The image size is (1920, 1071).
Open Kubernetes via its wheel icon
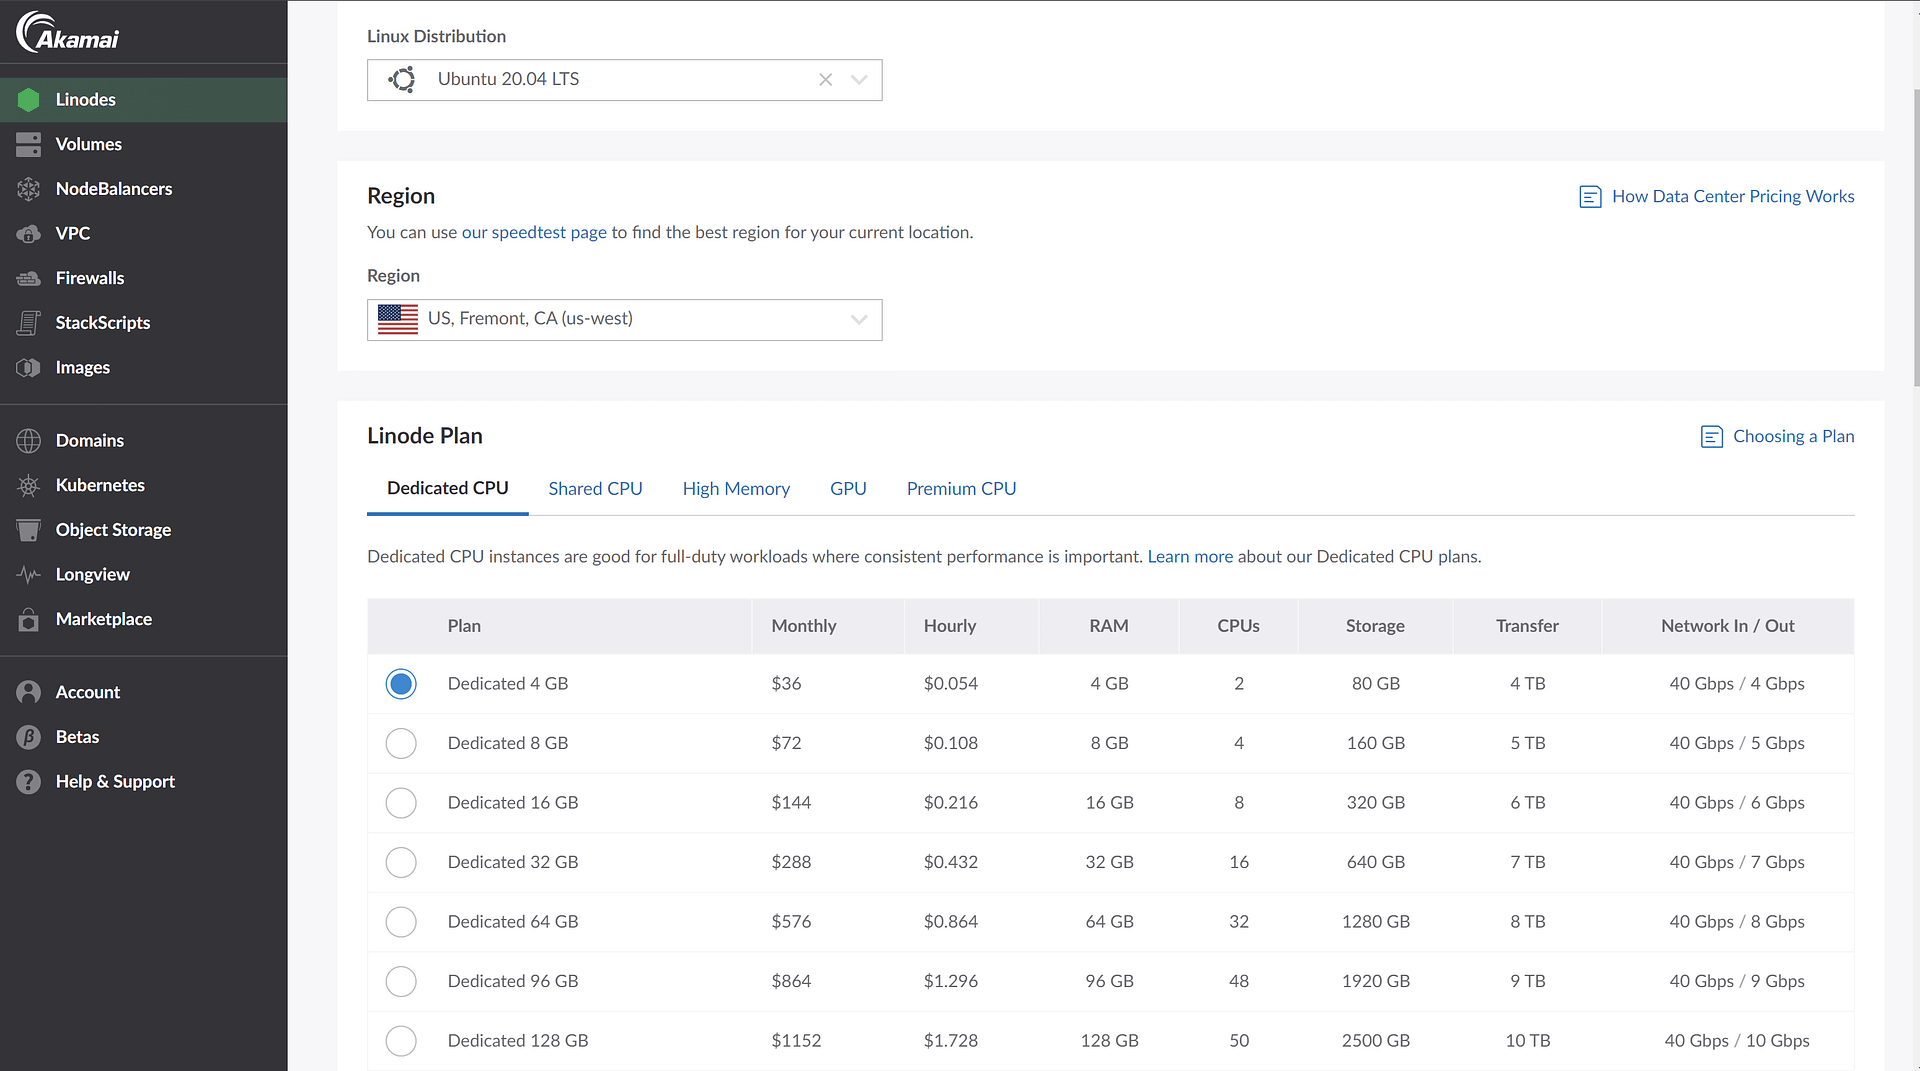click(28, 485)
